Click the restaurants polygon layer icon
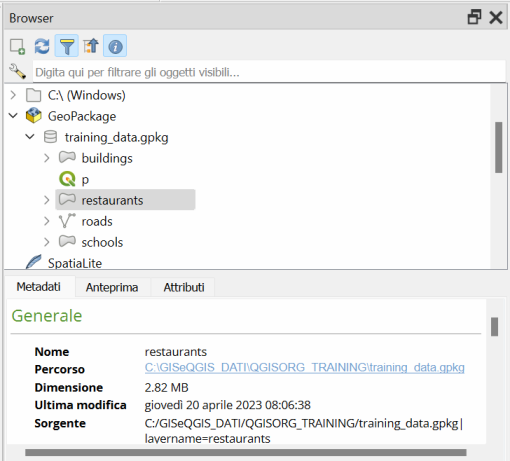 (x=67, y=199)
